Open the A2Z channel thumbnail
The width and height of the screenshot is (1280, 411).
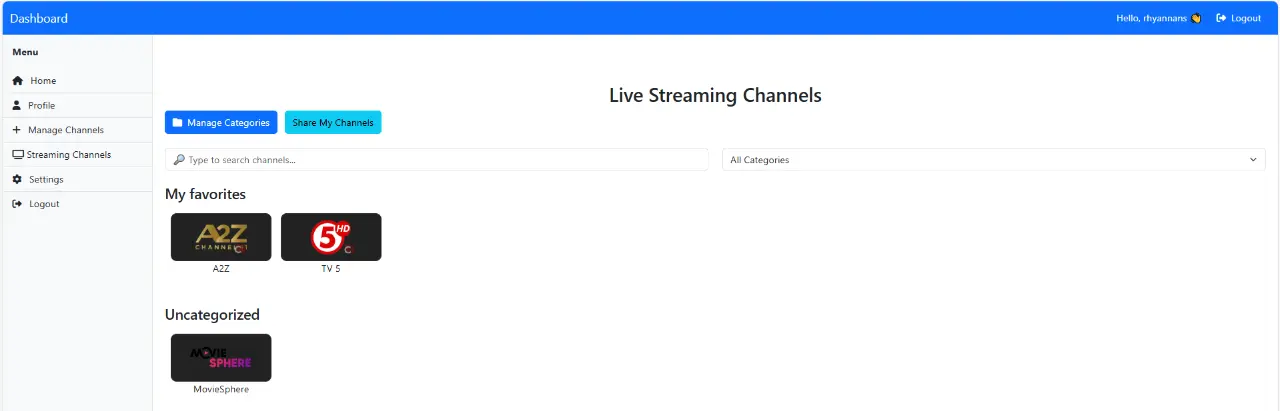click(x=221, y=237)
